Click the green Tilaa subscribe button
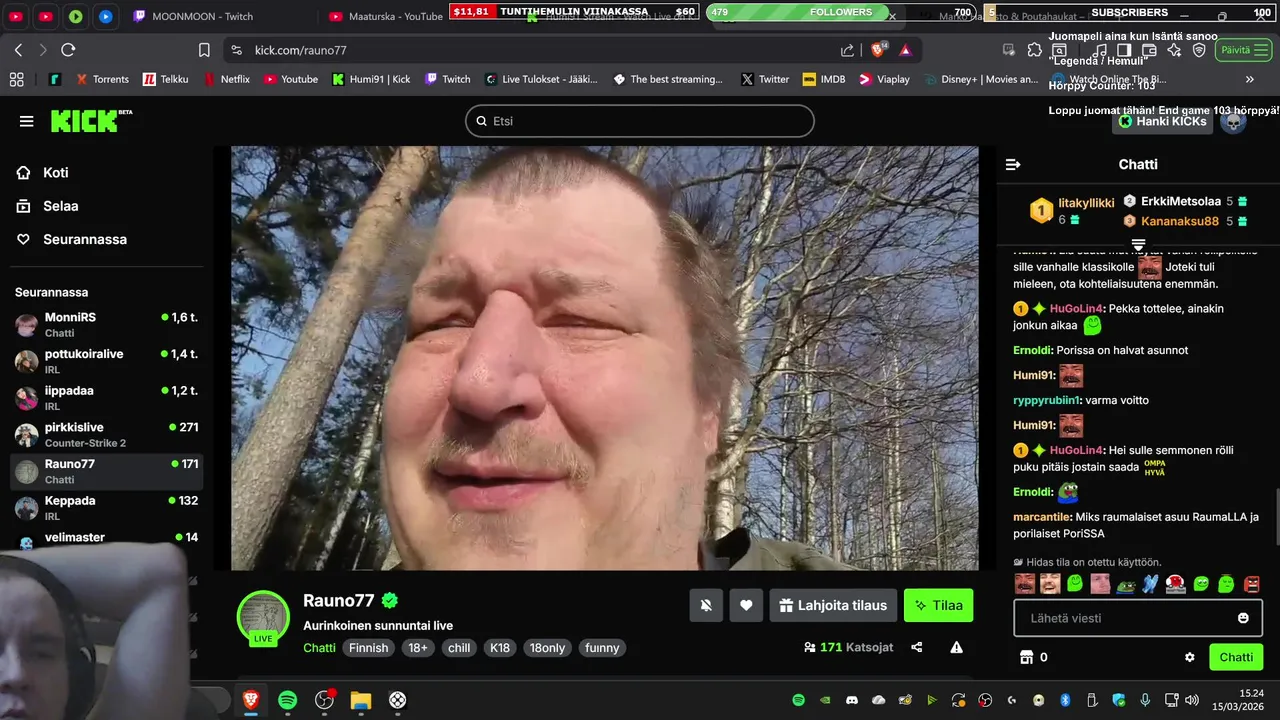Image resolution: width=1280 pixels, height=720 pixels. (938, 605)
